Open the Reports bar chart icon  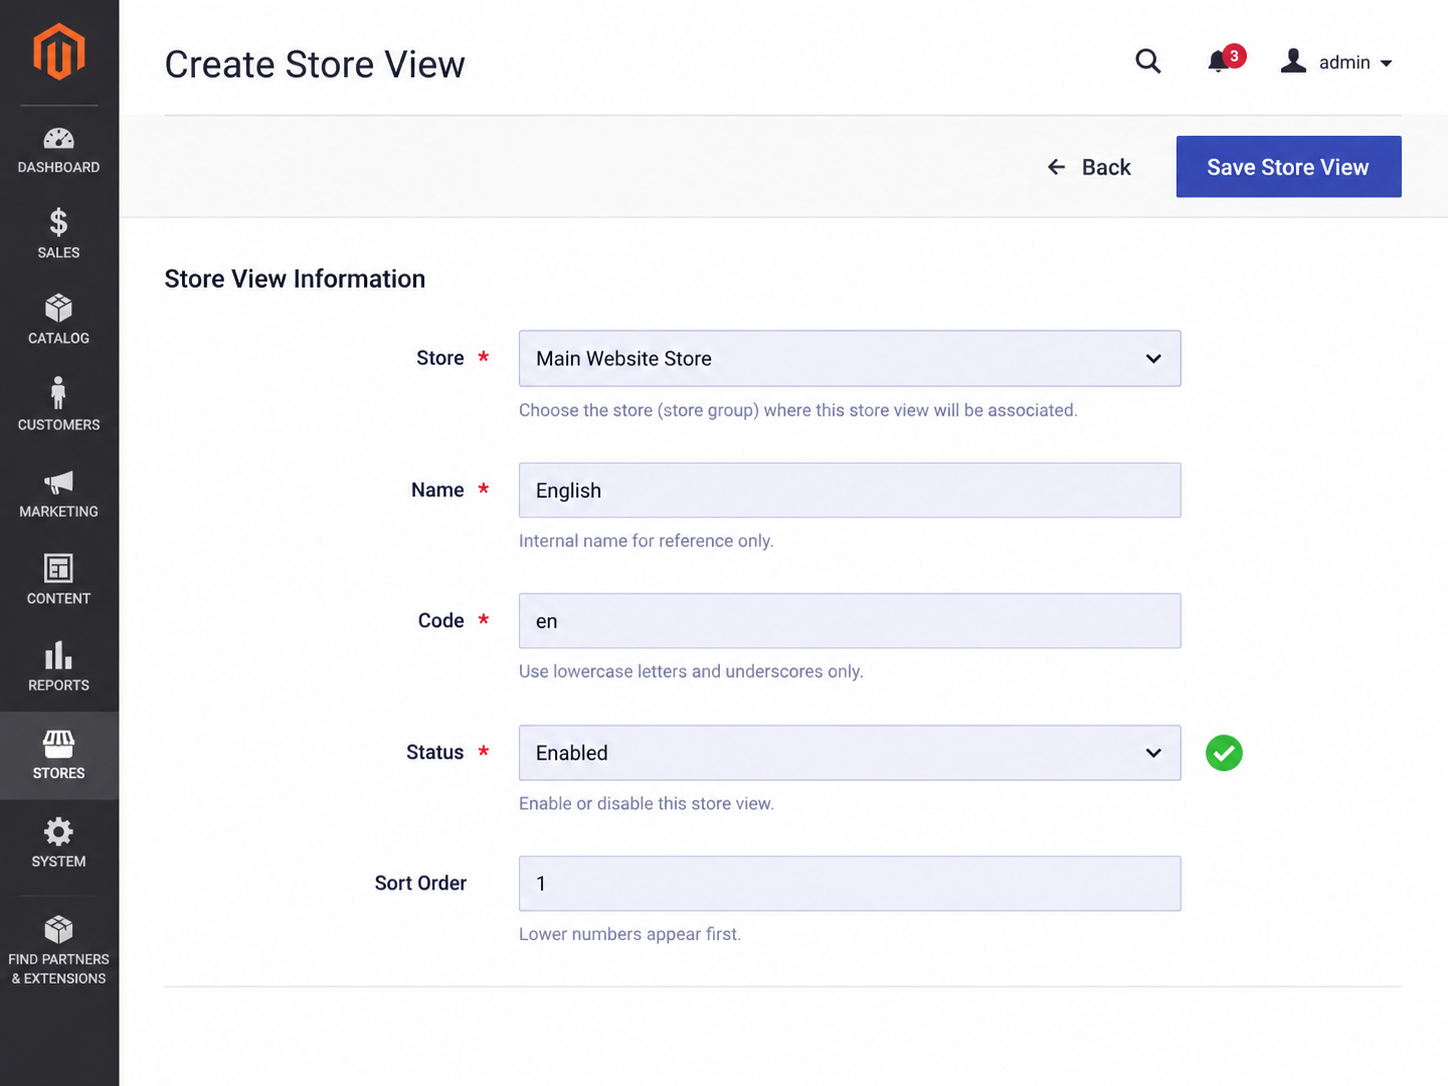coord(59,655)
